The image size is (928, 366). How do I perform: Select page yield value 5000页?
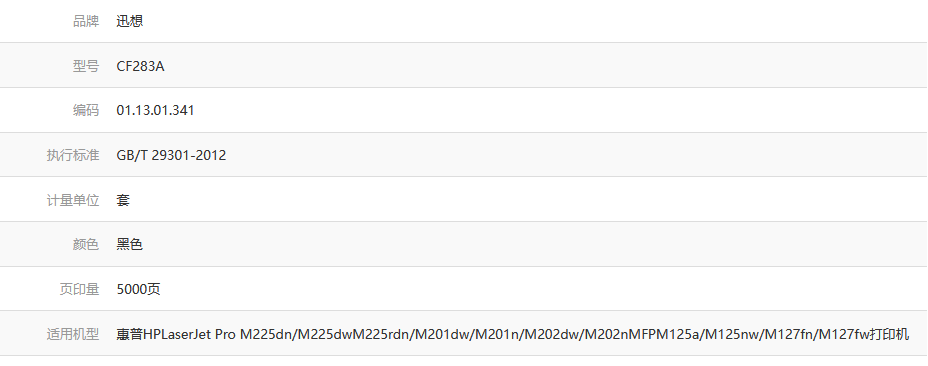pyautogui.click(x=138, y=289)
